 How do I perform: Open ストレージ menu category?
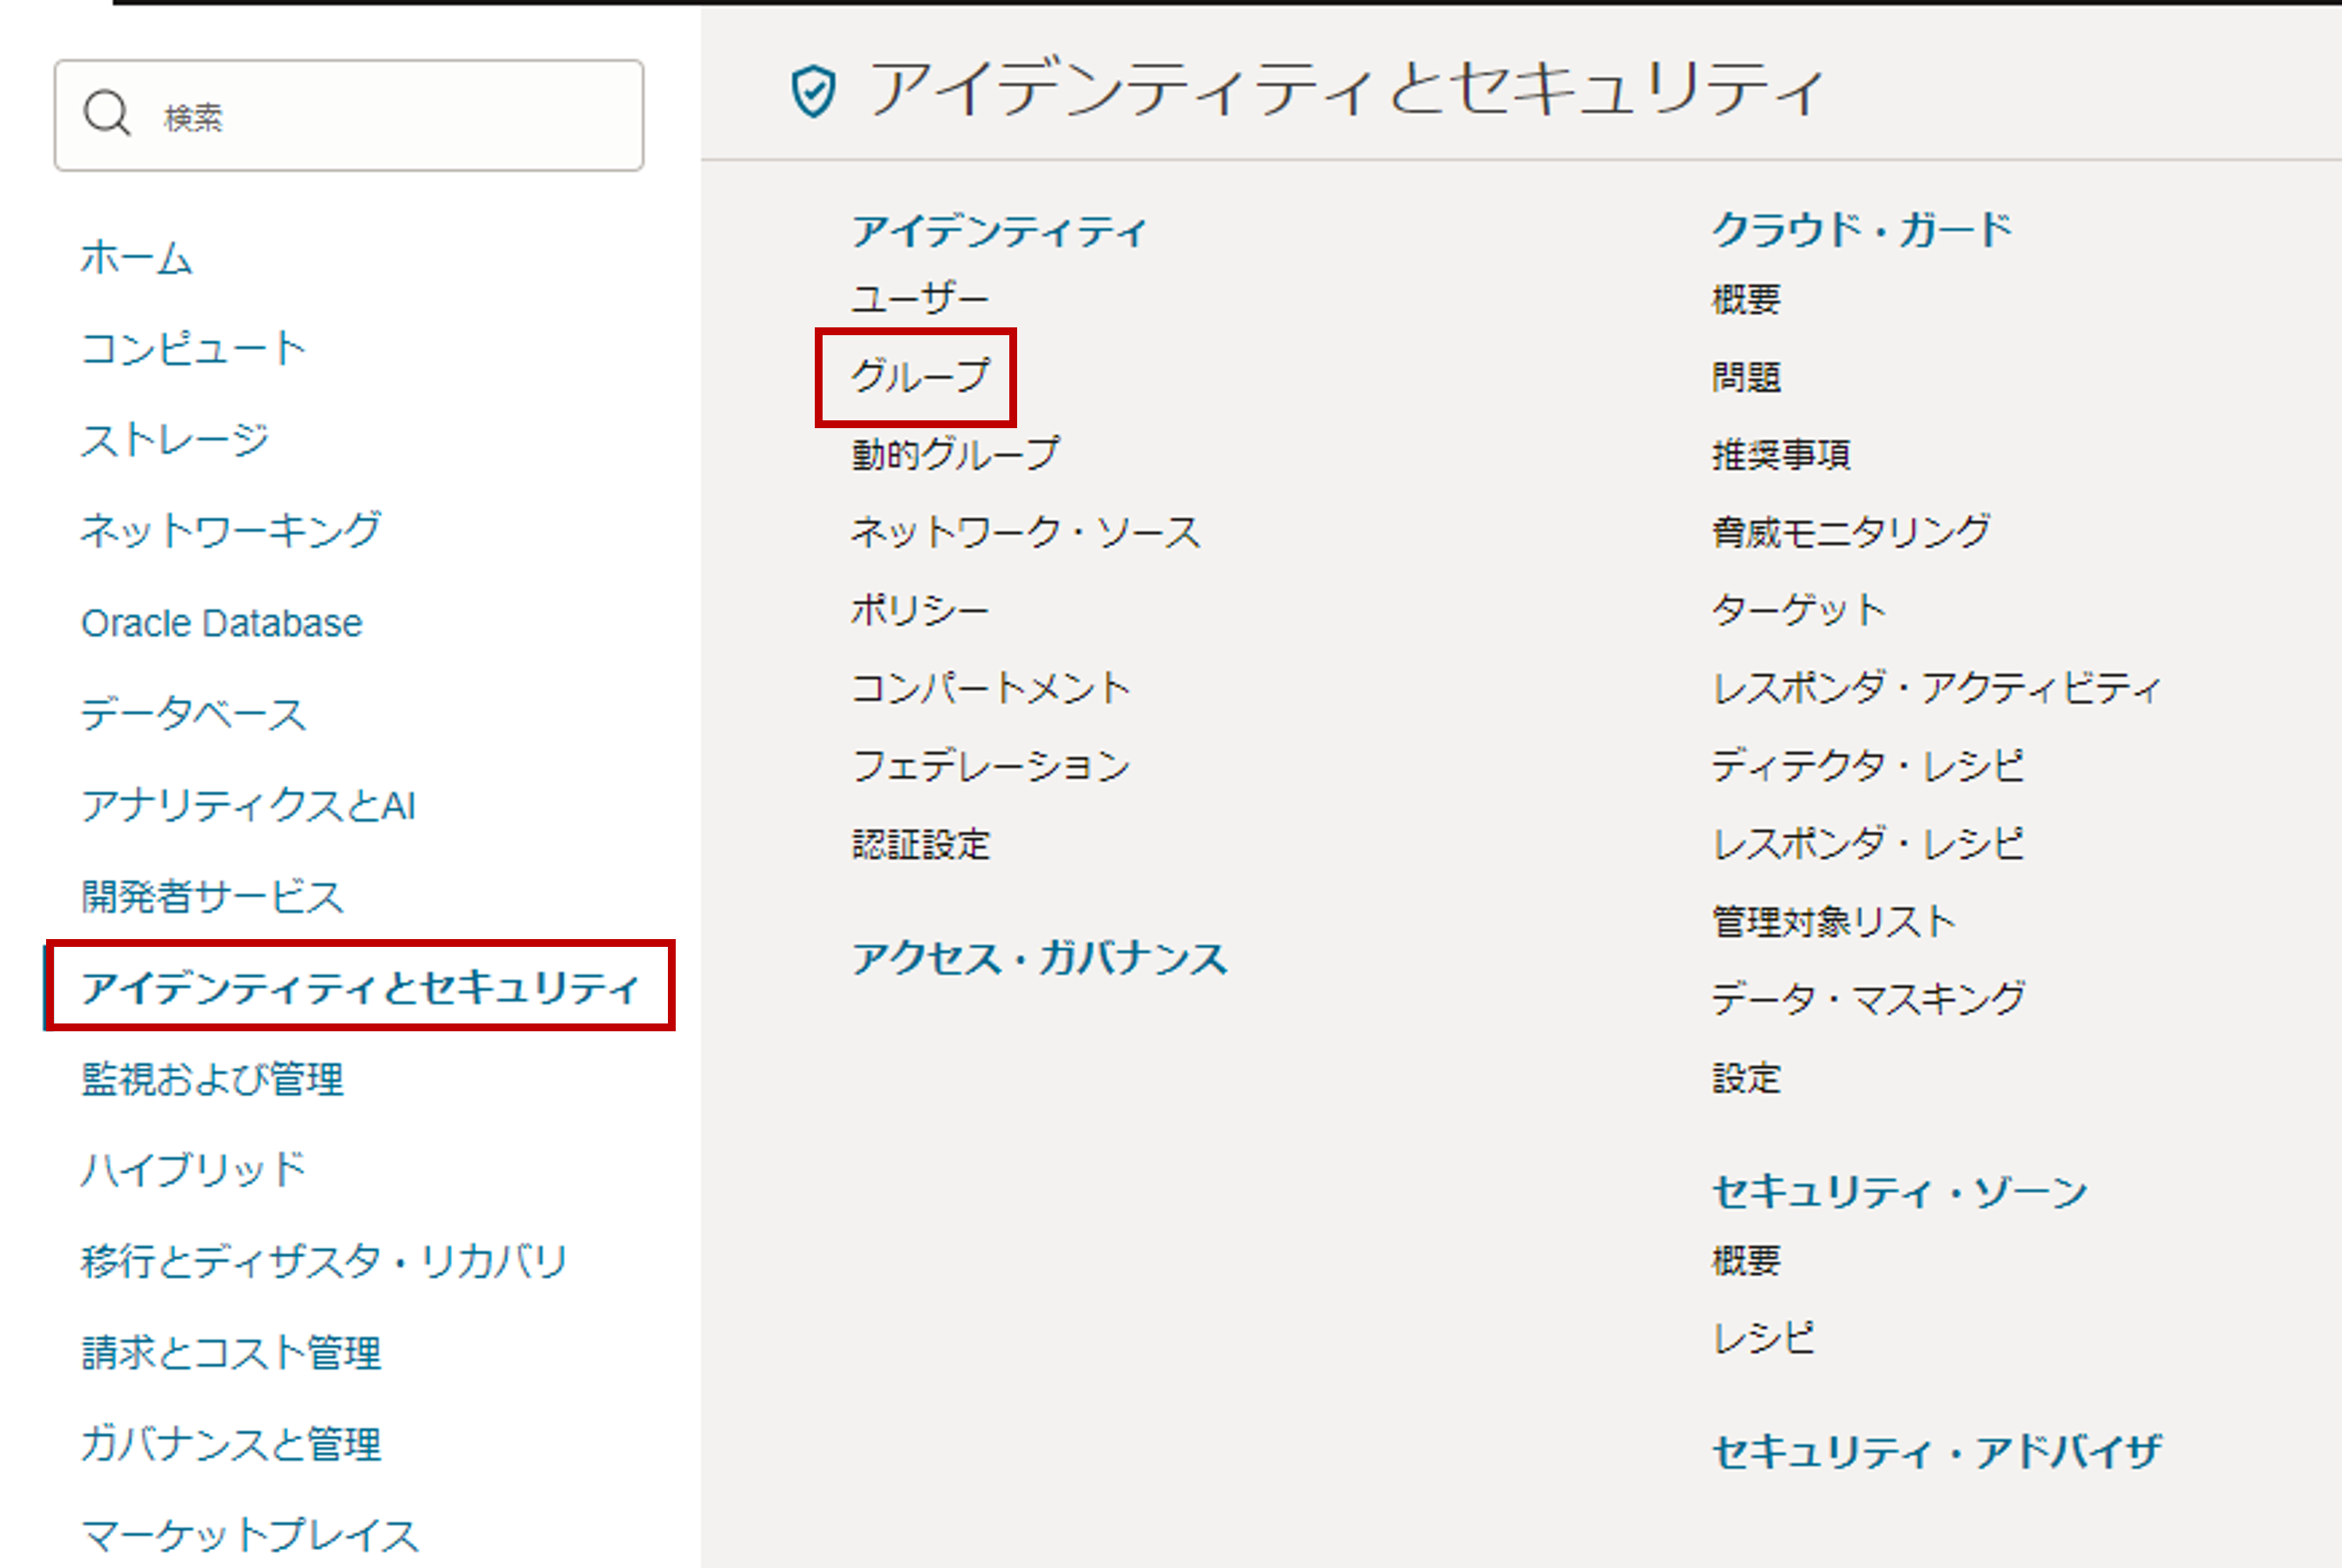pyautogui.click(x=175, y=440)
